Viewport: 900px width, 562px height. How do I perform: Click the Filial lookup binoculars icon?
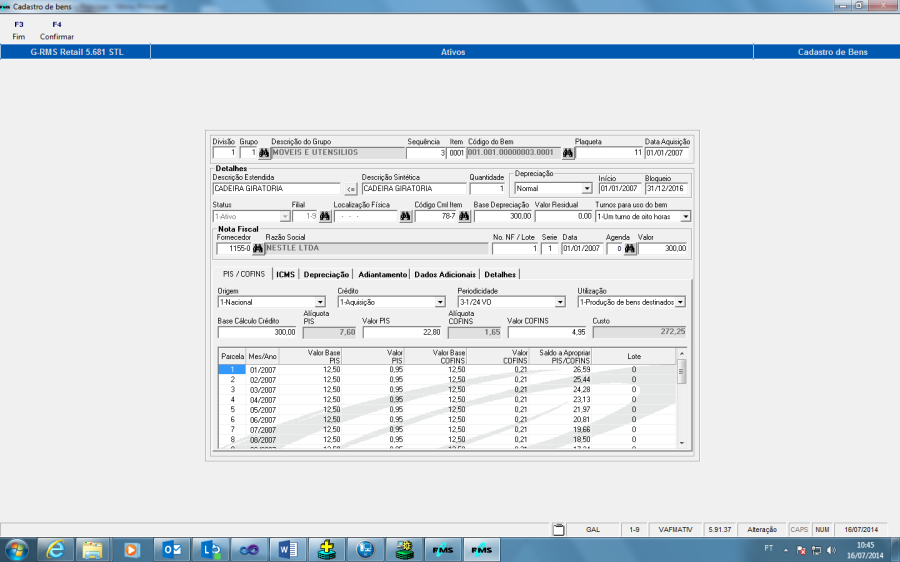[x=324, y=216]
